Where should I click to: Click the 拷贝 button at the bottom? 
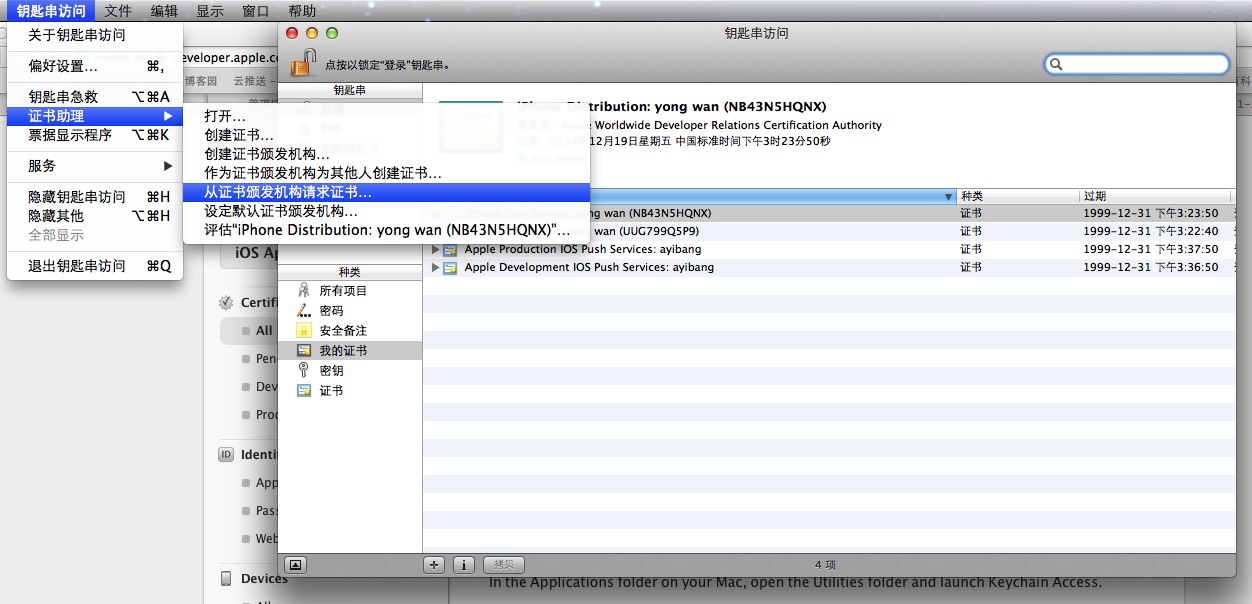(x=504, y=564)
